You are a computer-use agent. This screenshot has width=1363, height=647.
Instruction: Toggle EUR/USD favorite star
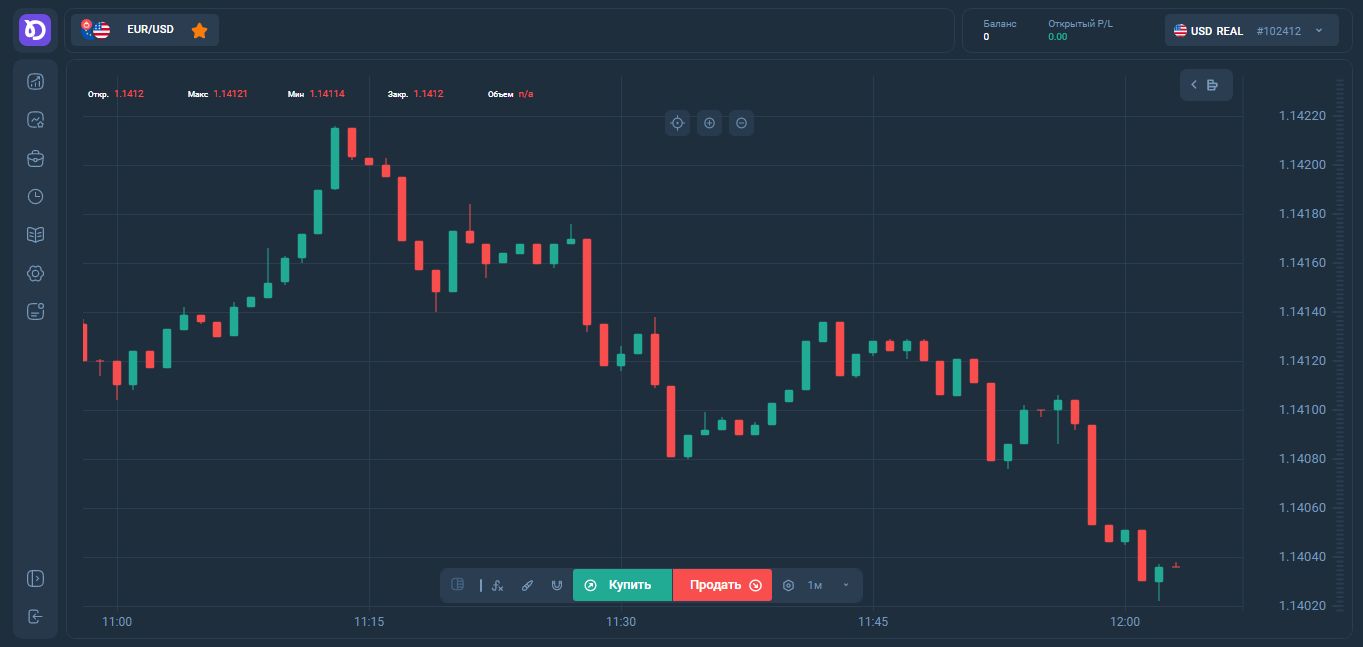[200, 30]
